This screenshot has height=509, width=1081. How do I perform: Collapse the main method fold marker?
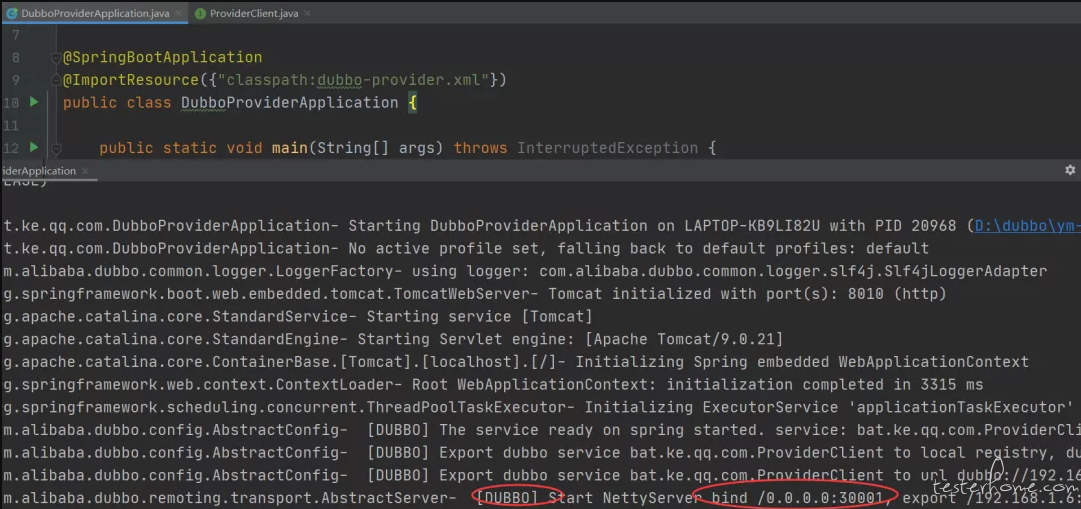click(x=57, y=148)
